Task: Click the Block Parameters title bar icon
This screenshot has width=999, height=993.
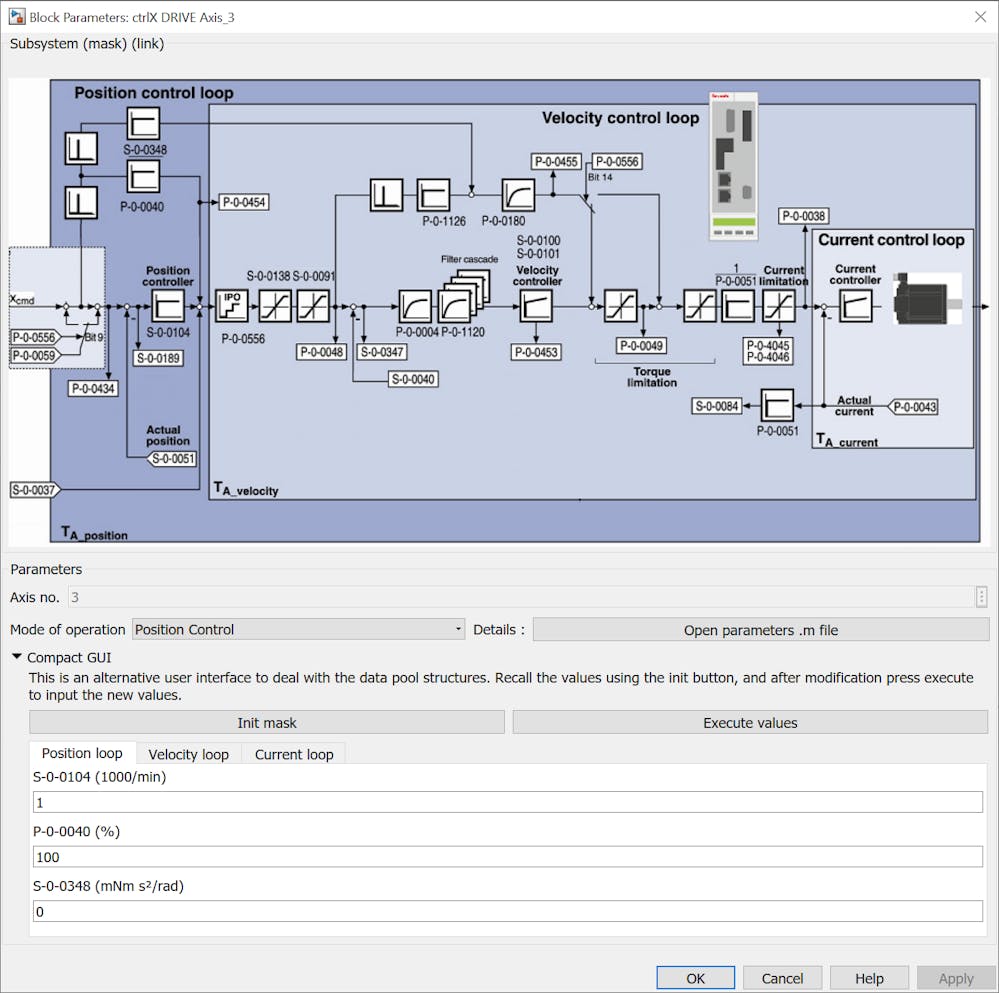Action: coord(17,17)
